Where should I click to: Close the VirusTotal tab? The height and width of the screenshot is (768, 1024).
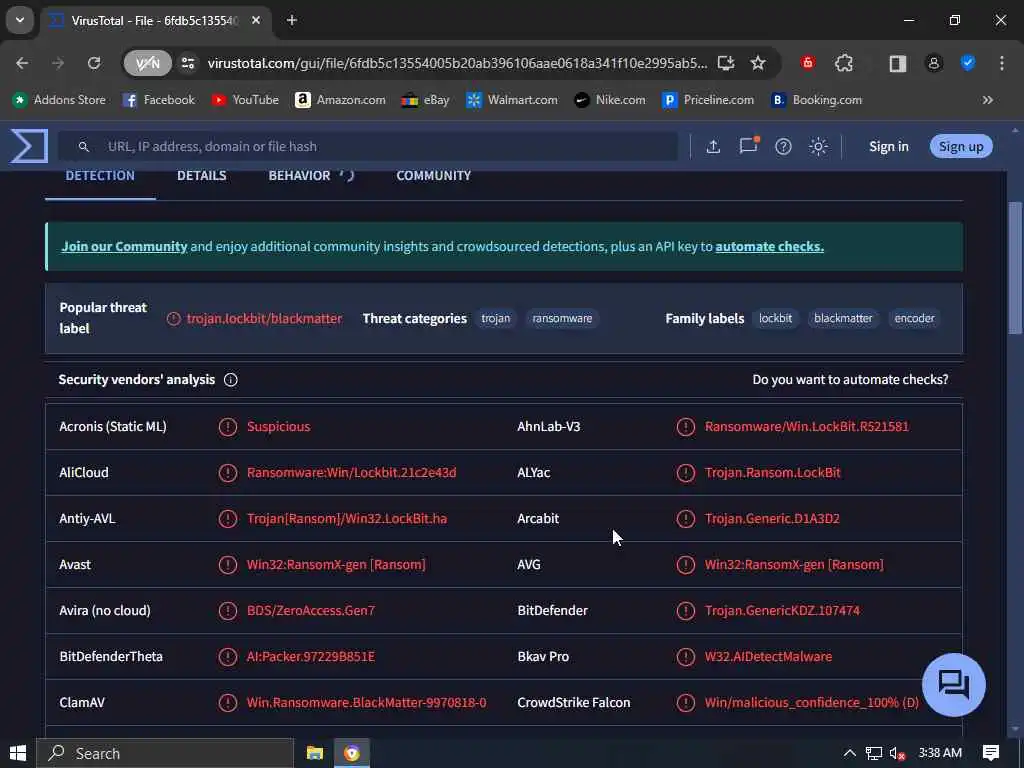pos(256,21)
